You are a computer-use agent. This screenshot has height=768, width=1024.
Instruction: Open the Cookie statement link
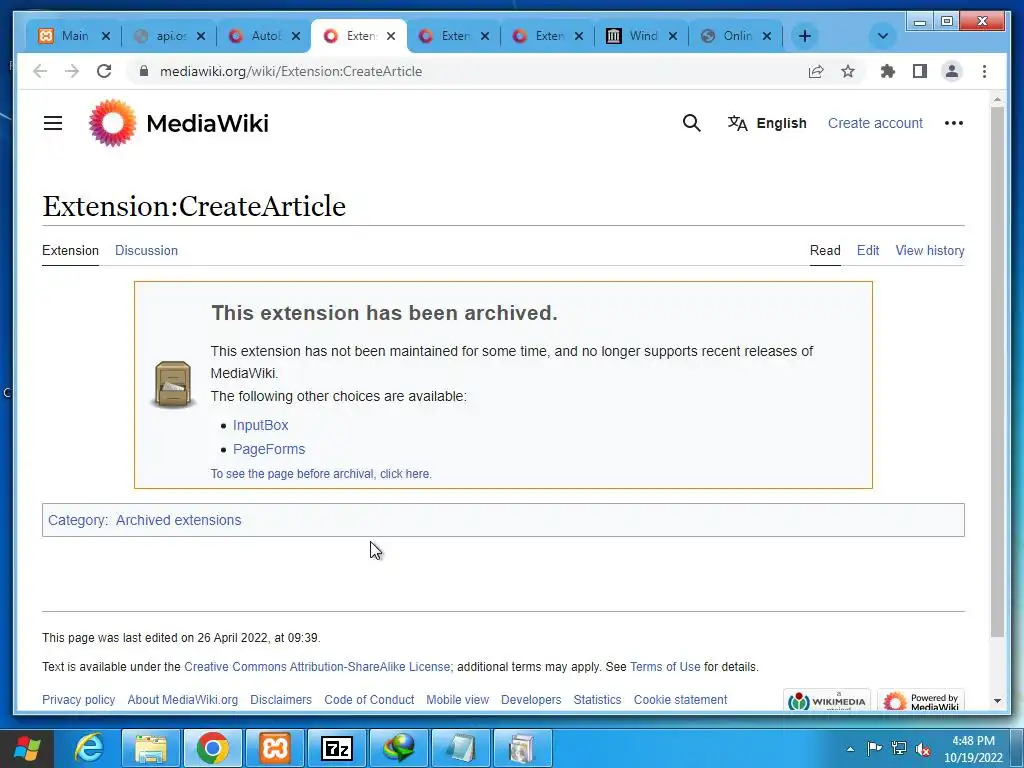[x=680, y=699]
